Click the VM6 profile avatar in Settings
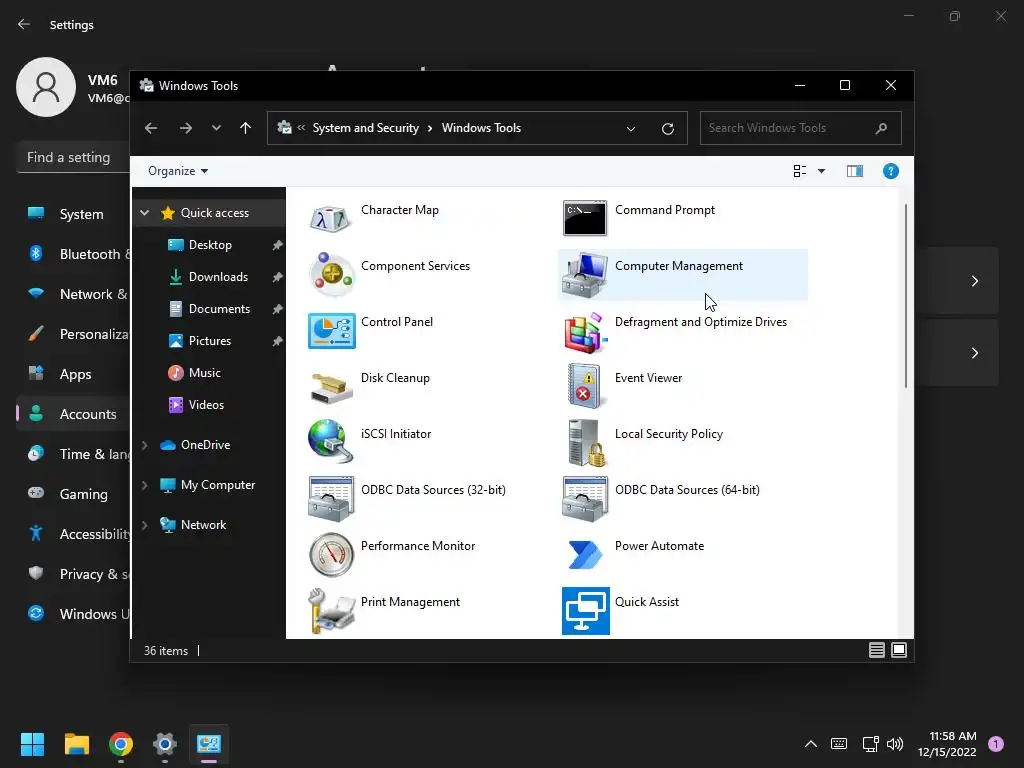Screen dimensions: 1024x768 pos(46,87)
